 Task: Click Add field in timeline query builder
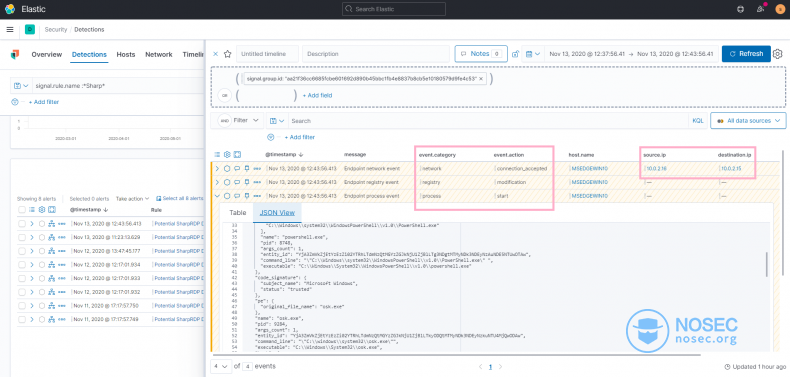click(x=317, y=95)
